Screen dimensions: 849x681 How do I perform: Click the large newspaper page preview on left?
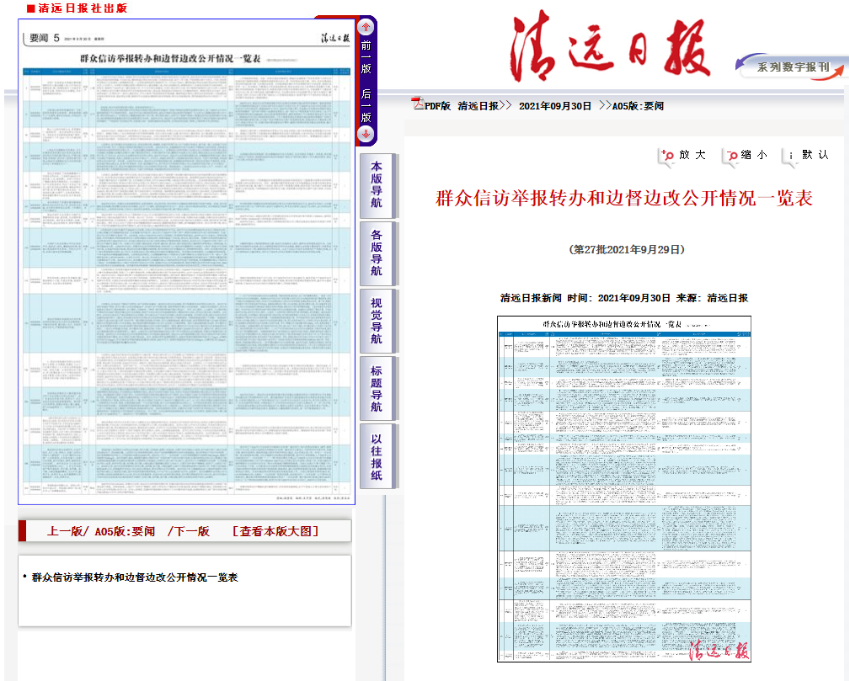(187, 262)
